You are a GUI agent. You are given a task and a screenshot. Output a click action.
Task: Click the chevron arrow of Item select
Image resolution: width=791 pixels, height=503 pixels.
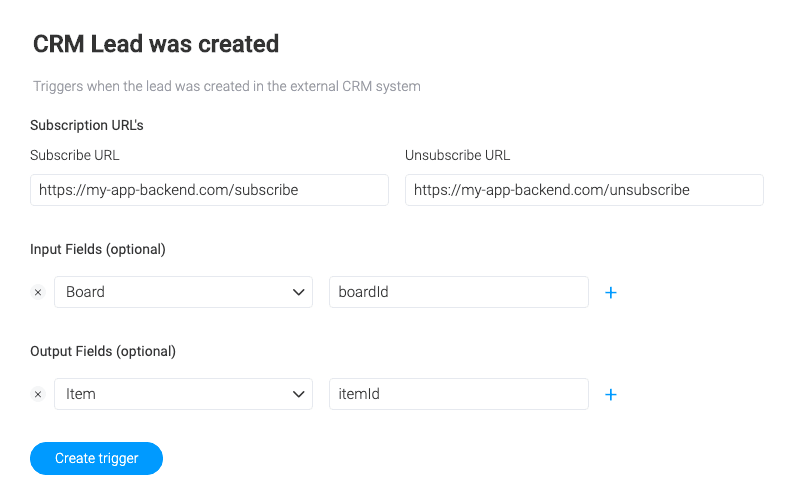pyautogui.click(x=298, y=394)
